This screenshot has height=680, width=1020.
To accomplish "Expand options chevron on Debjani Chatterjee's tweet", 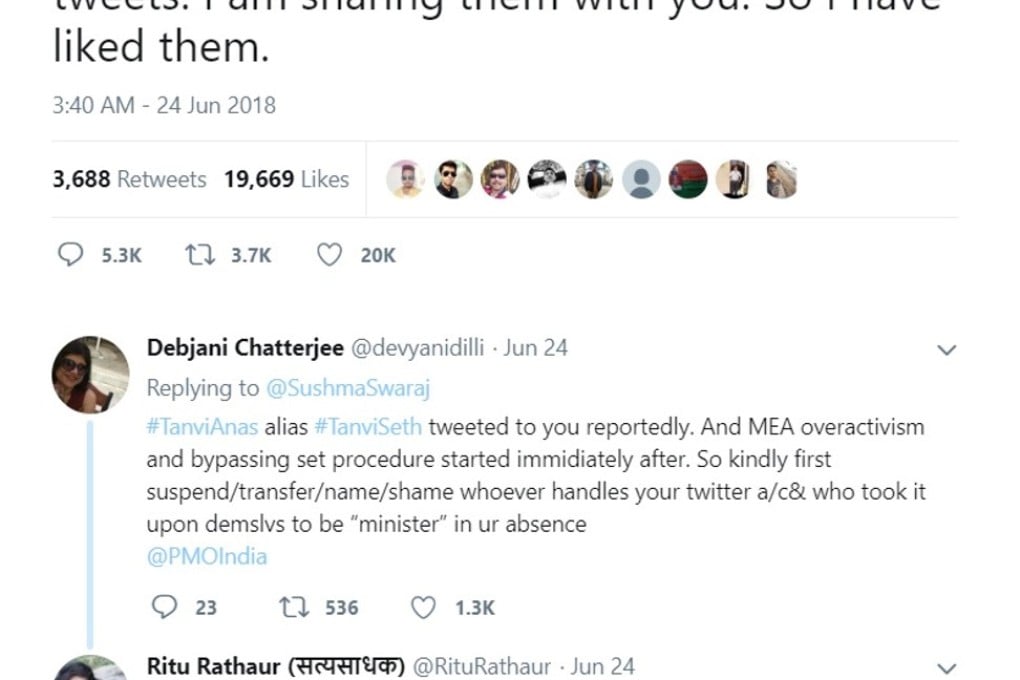I will (945, 350).
